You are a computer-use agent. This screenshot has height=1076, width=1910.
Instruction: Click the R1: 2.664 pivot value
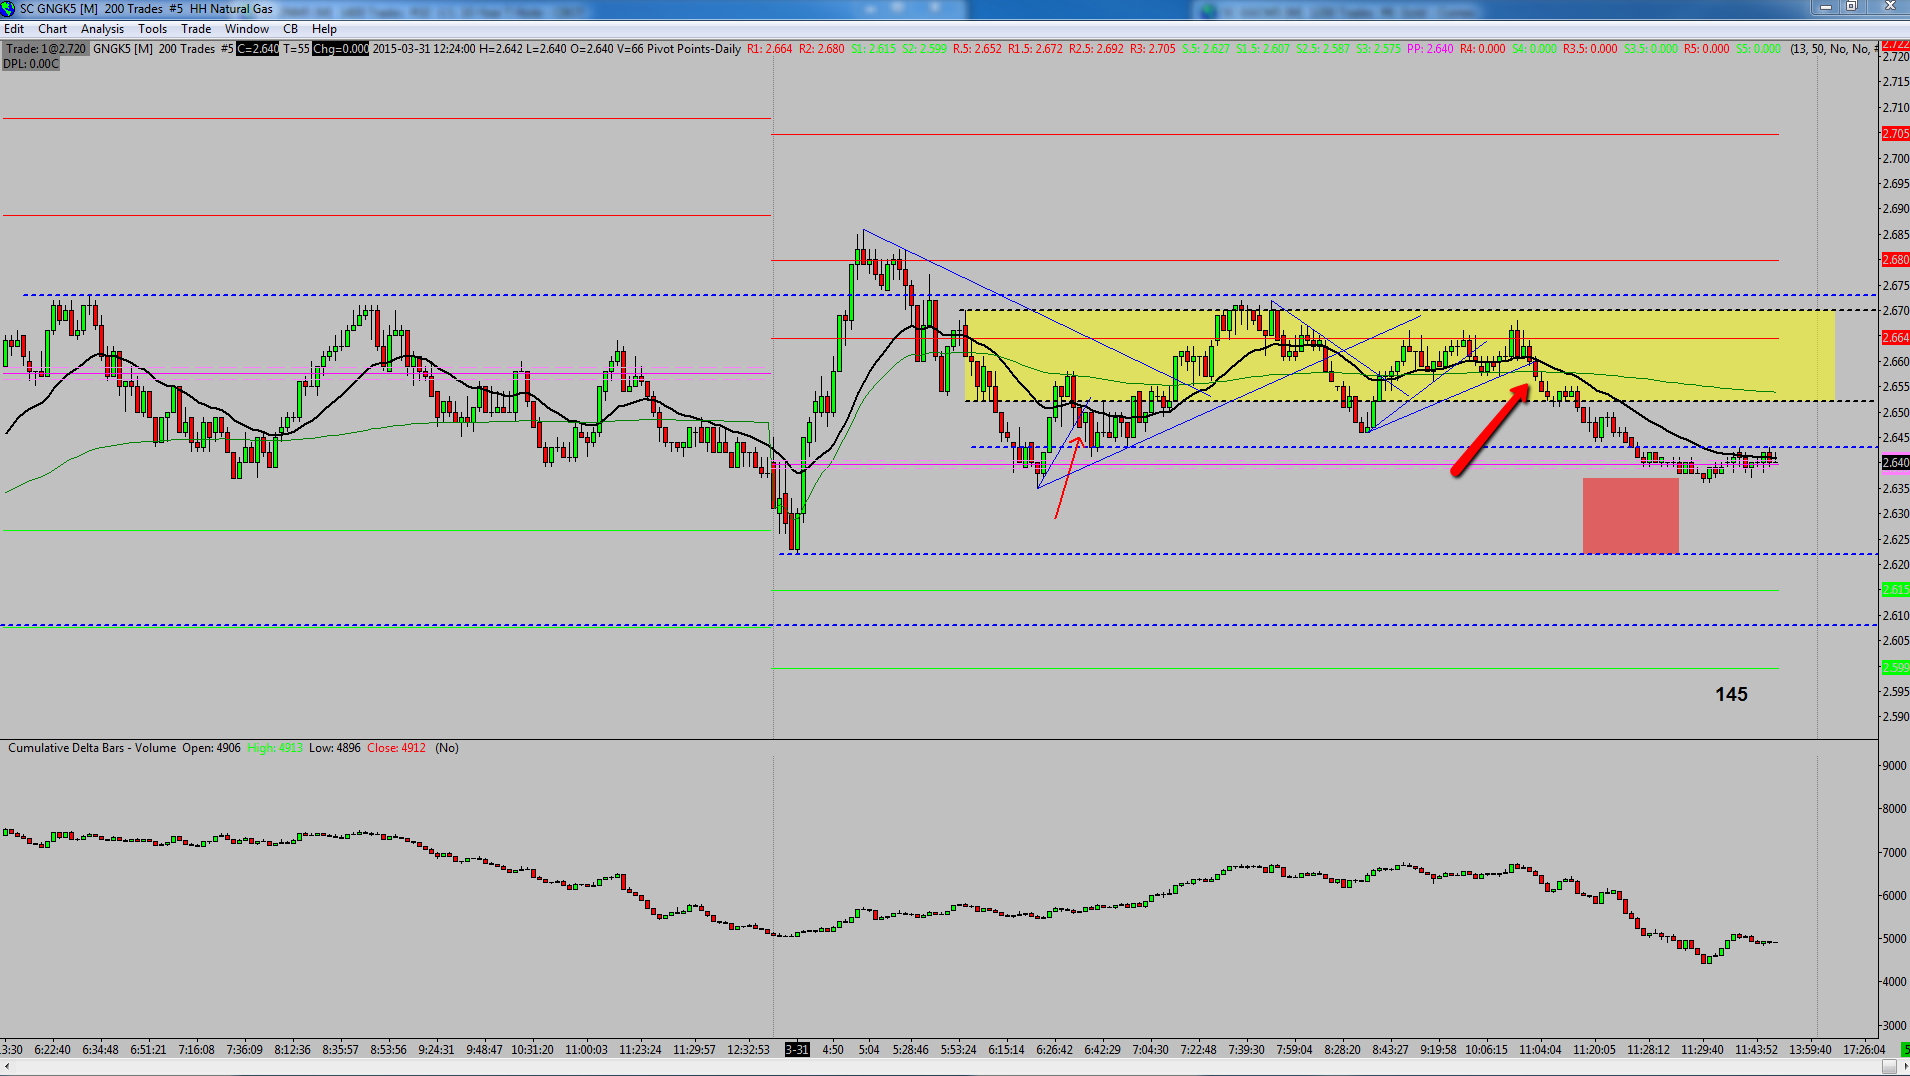(769, 49)
